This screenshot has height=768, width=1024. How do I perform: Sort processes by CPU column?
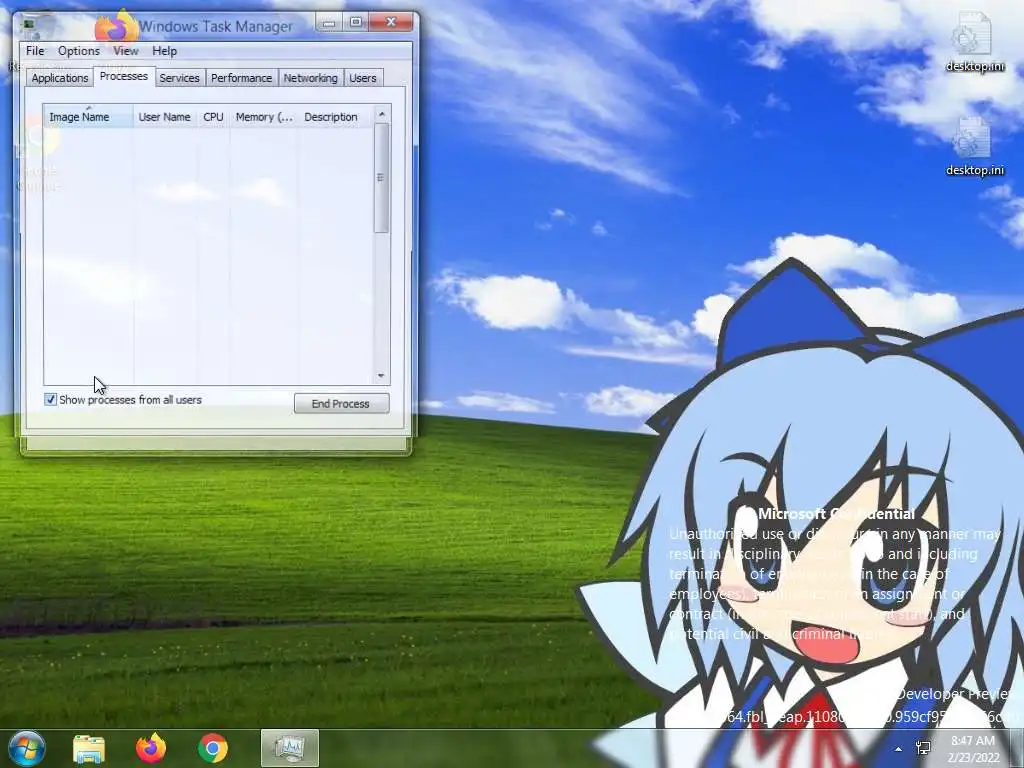click(x=213, y=116)
